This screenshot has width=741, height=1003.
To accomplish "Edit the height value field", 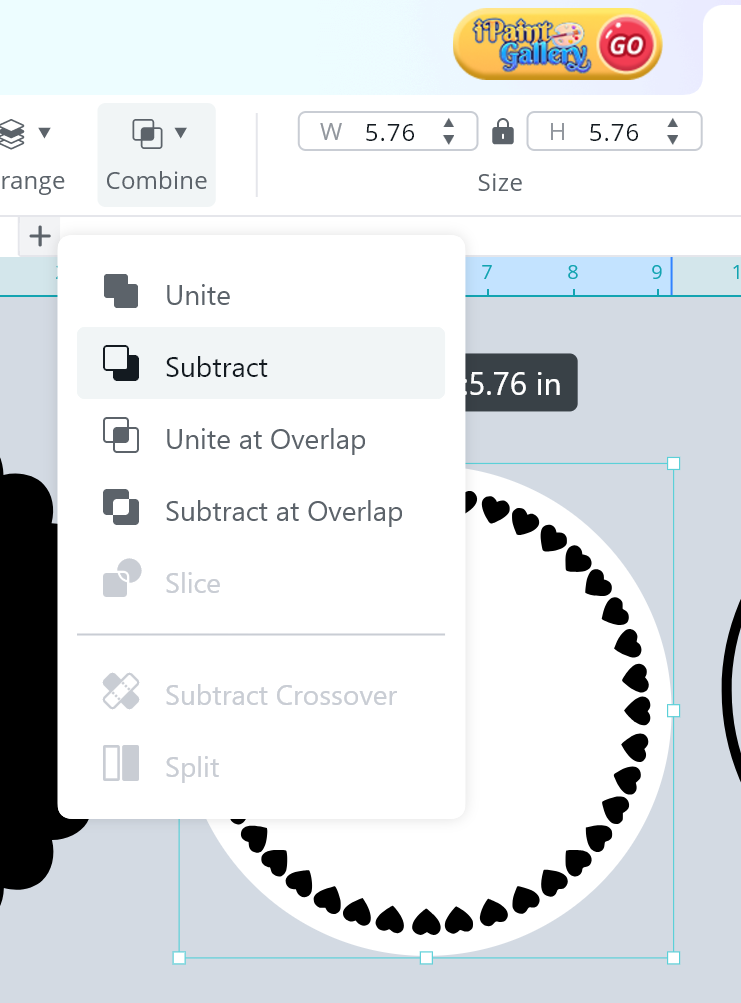I will 613,132.
